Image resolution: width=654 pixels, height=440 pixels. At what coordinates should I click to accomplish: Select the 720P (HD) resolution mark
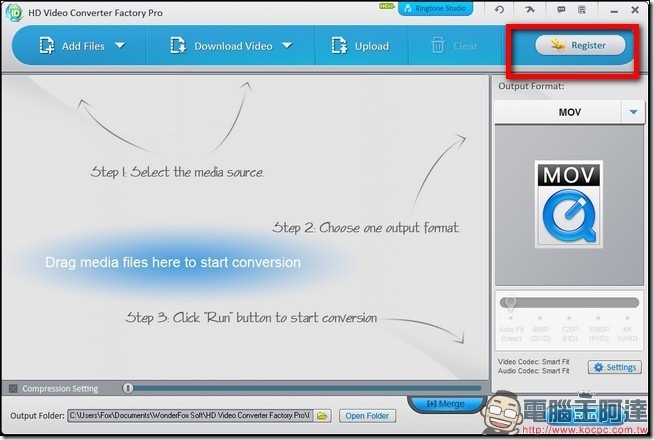click(x=569, y=329)
